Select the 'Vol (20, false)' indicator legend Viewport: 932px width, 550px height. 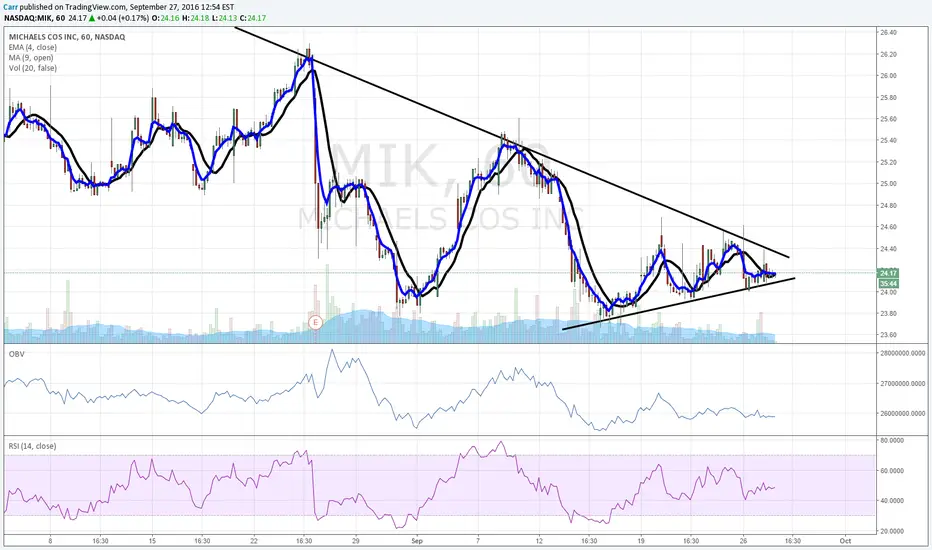[33, 68]
